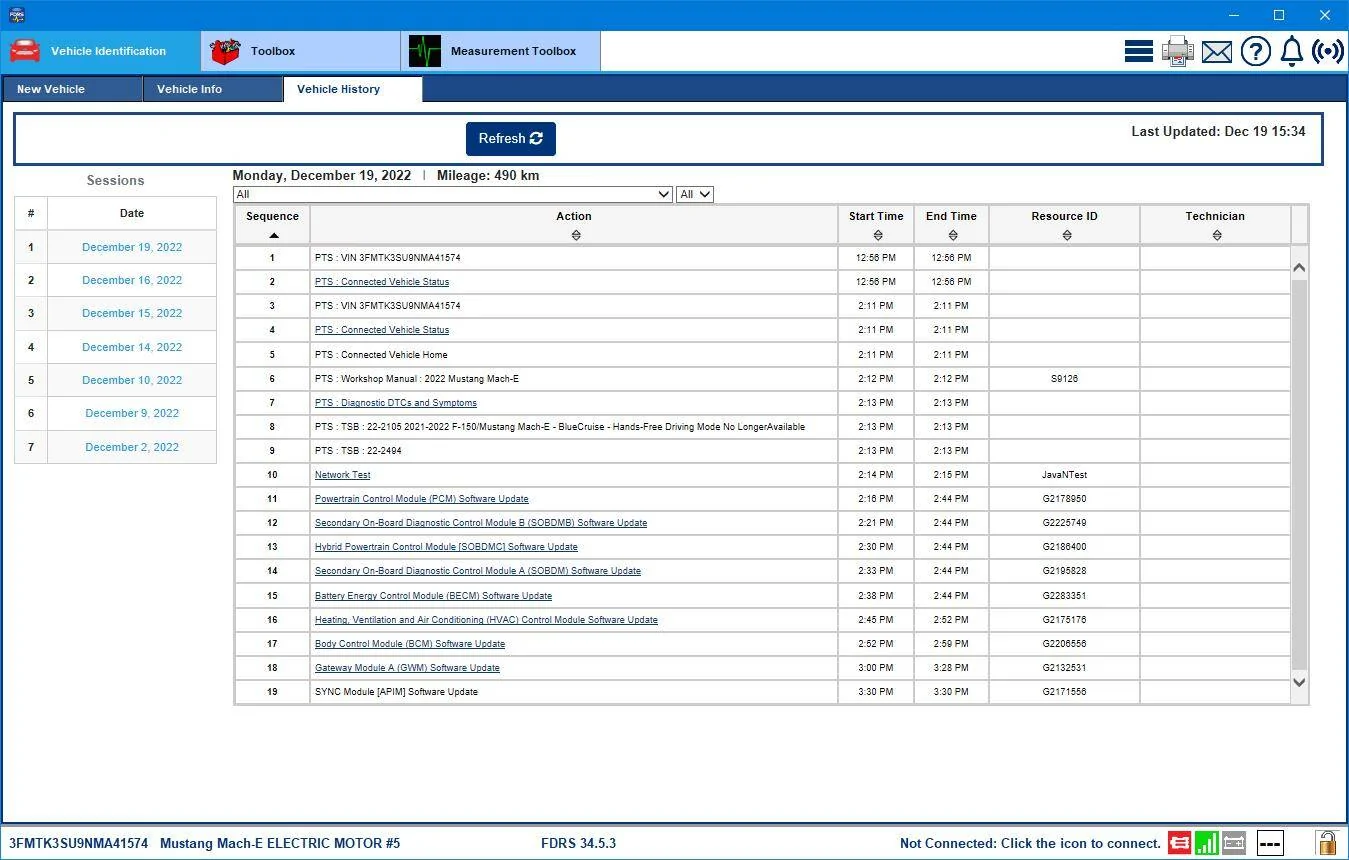Open session December 19, 2022
Viewport: 1349px width, 860px height.
(132, 247)
